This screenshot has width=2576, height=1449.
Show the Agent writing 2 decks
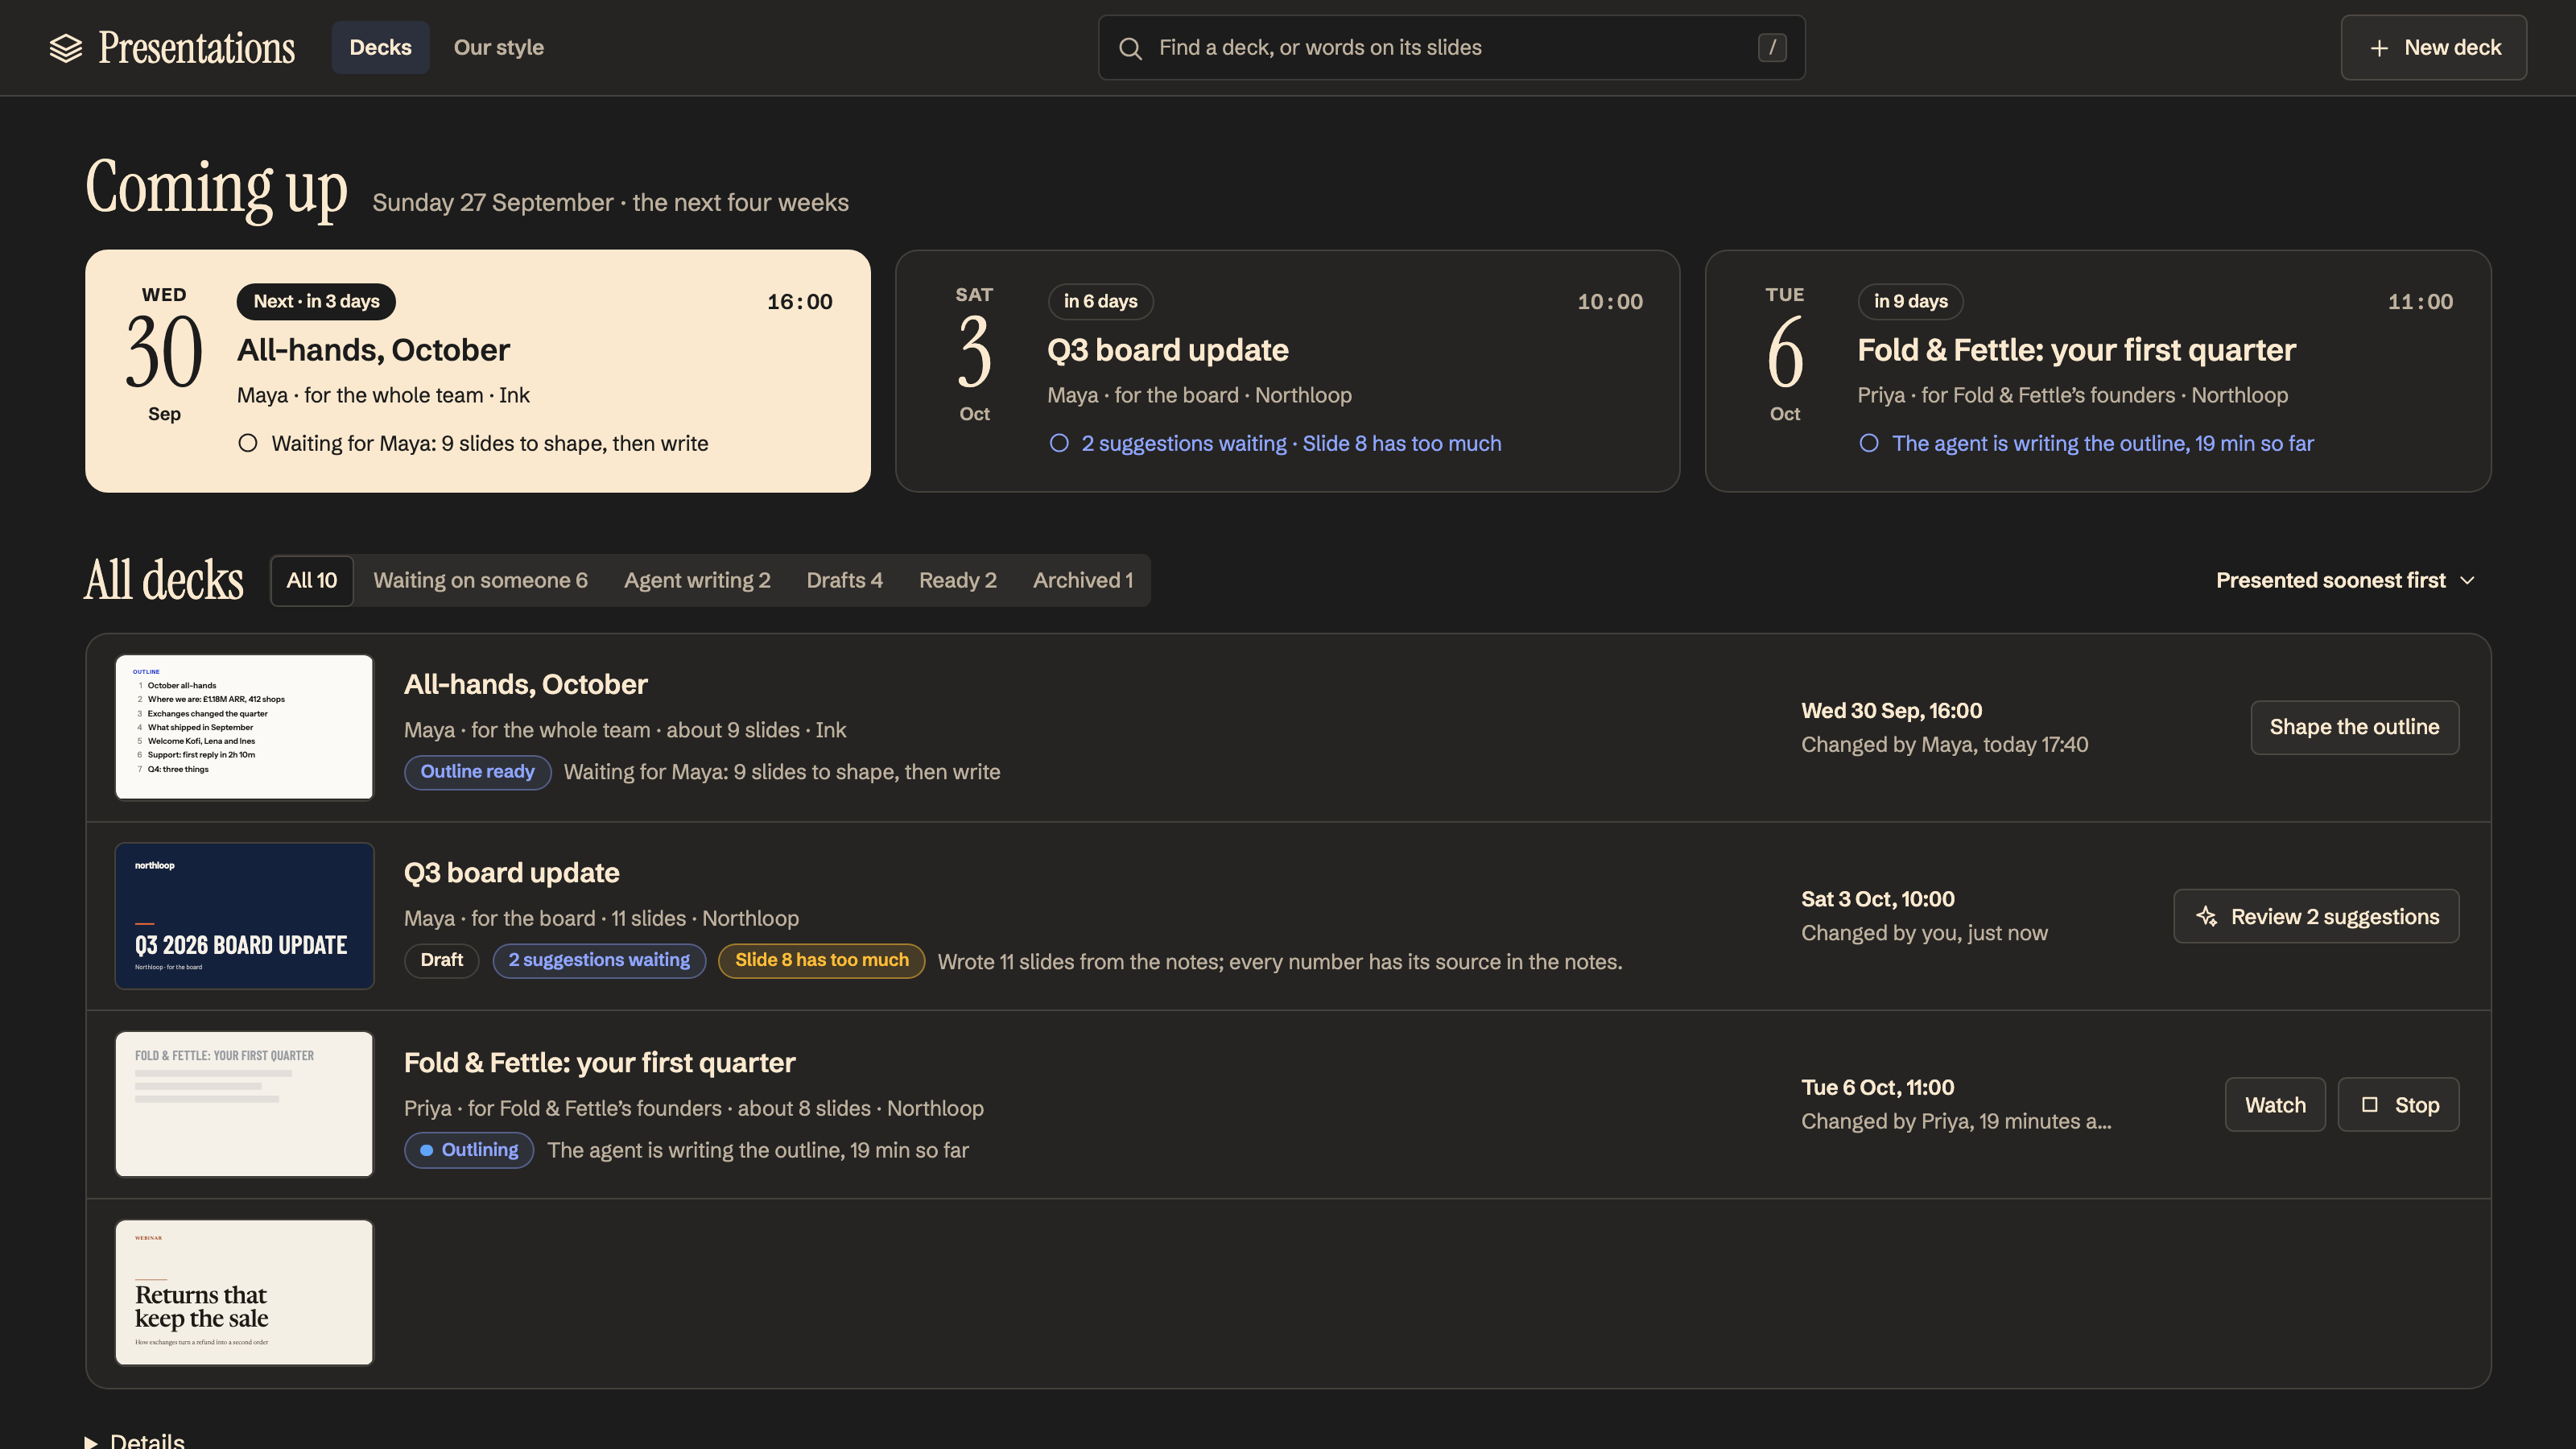point(697,580)
